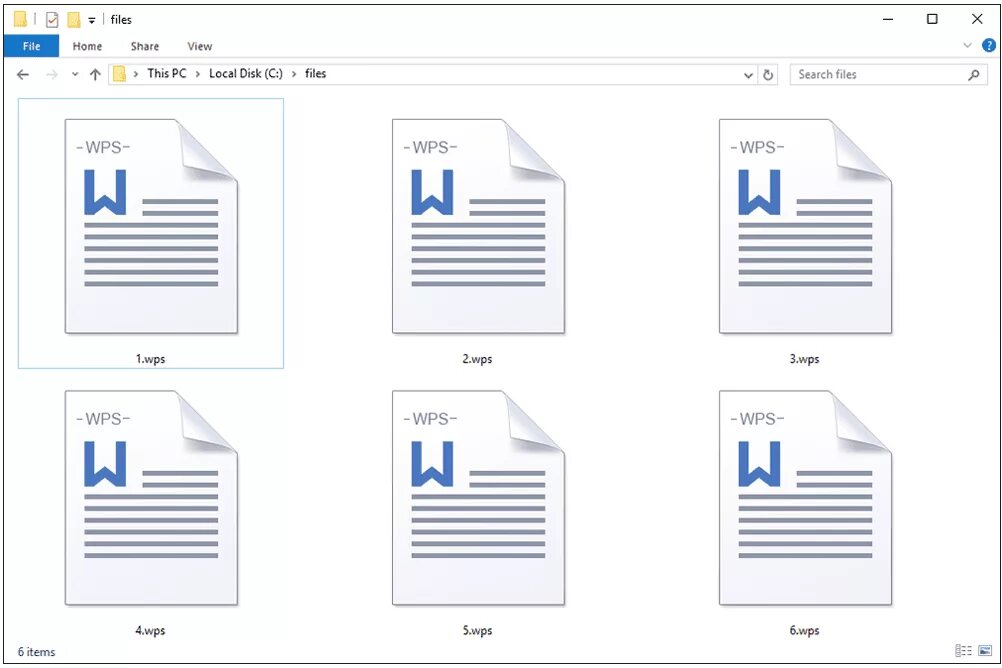This screenshot has height=668, width=1002.
Task: Click the address bar folder icon
Action: coord(119,75)
